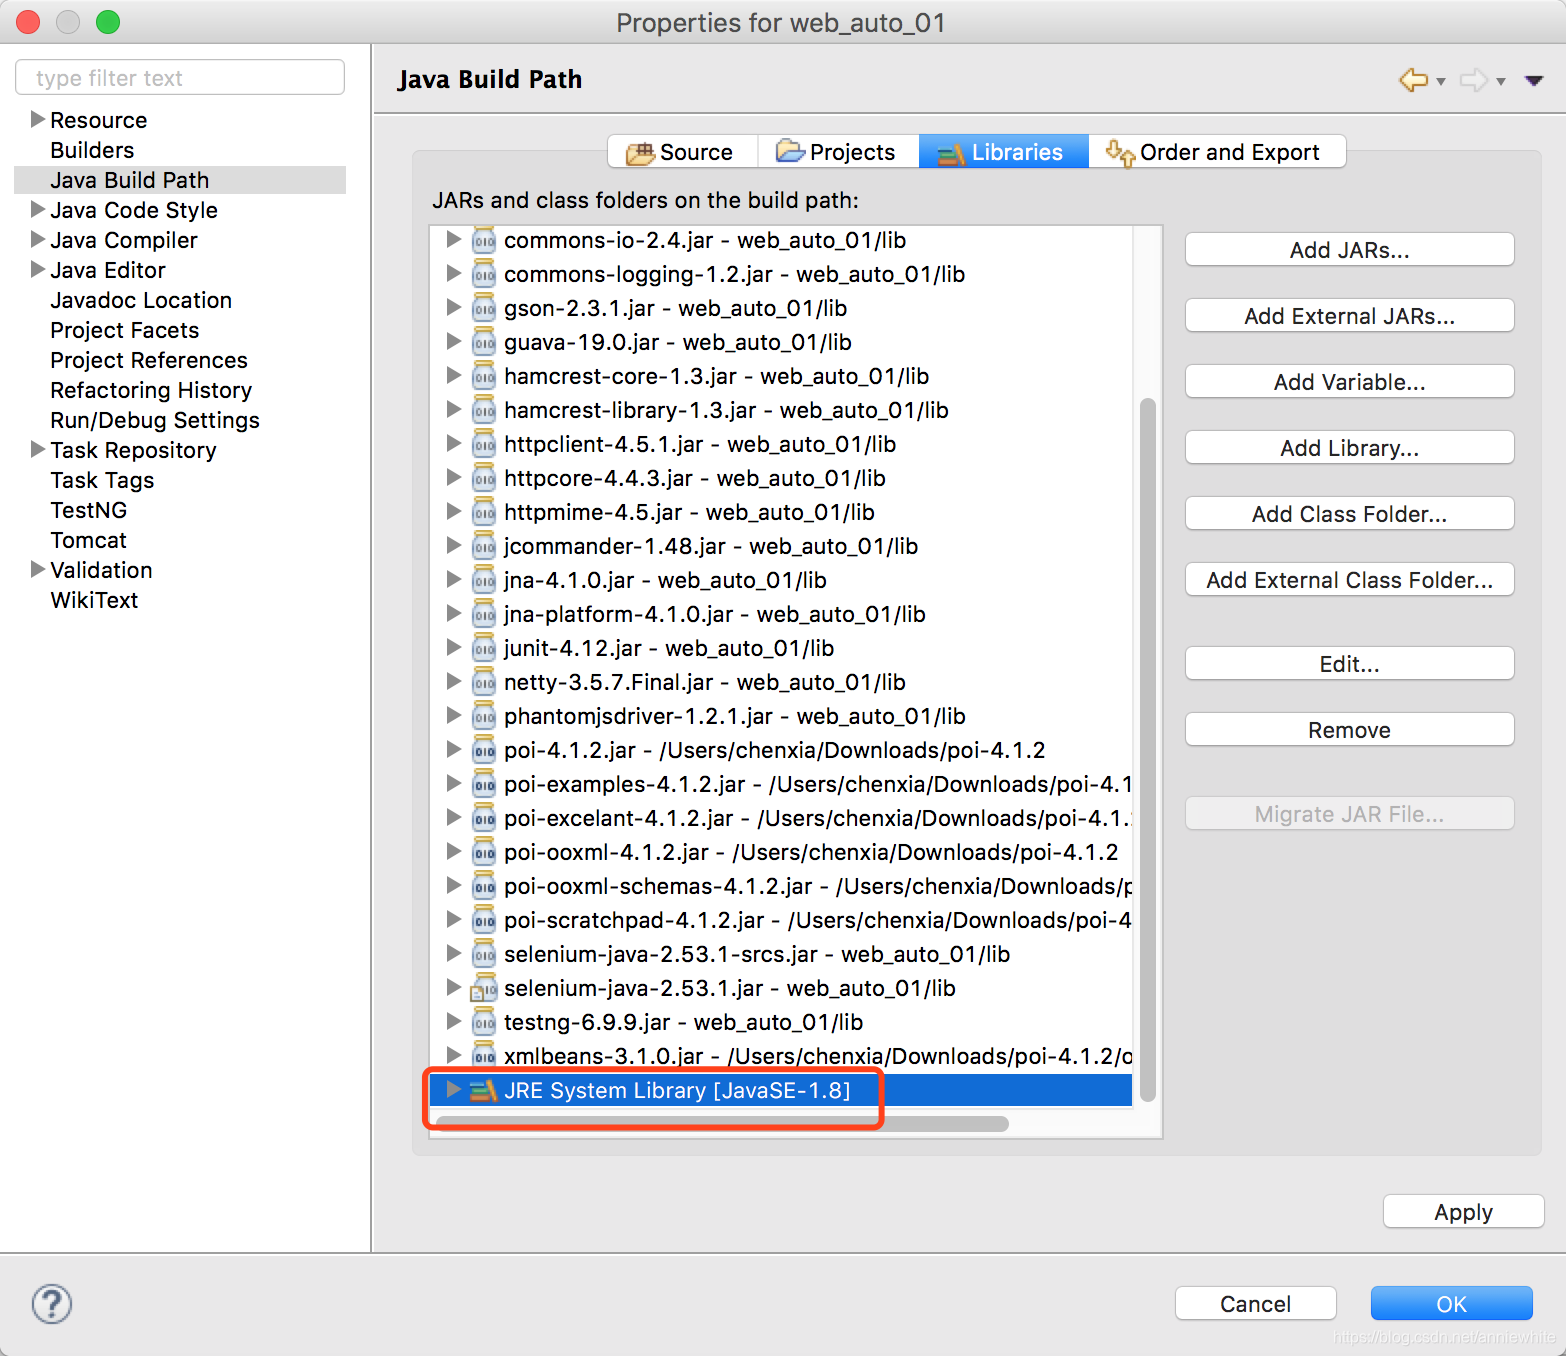The image size is (1566, 1356).
Task: Expand poi-excelant-4.1.2.jar entry
Action: tap(453, 817)
